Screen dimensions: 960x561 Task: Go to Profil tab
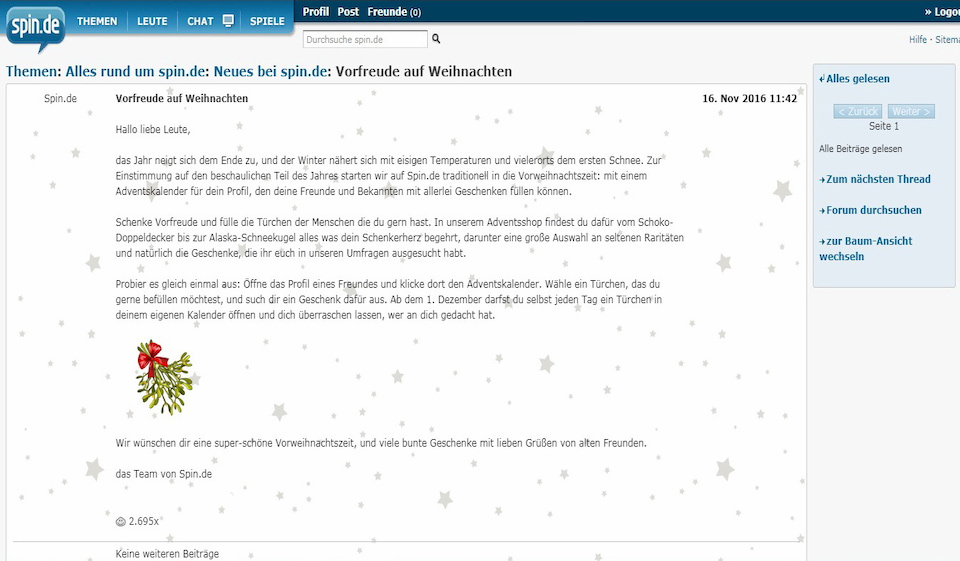coord(316,12)
